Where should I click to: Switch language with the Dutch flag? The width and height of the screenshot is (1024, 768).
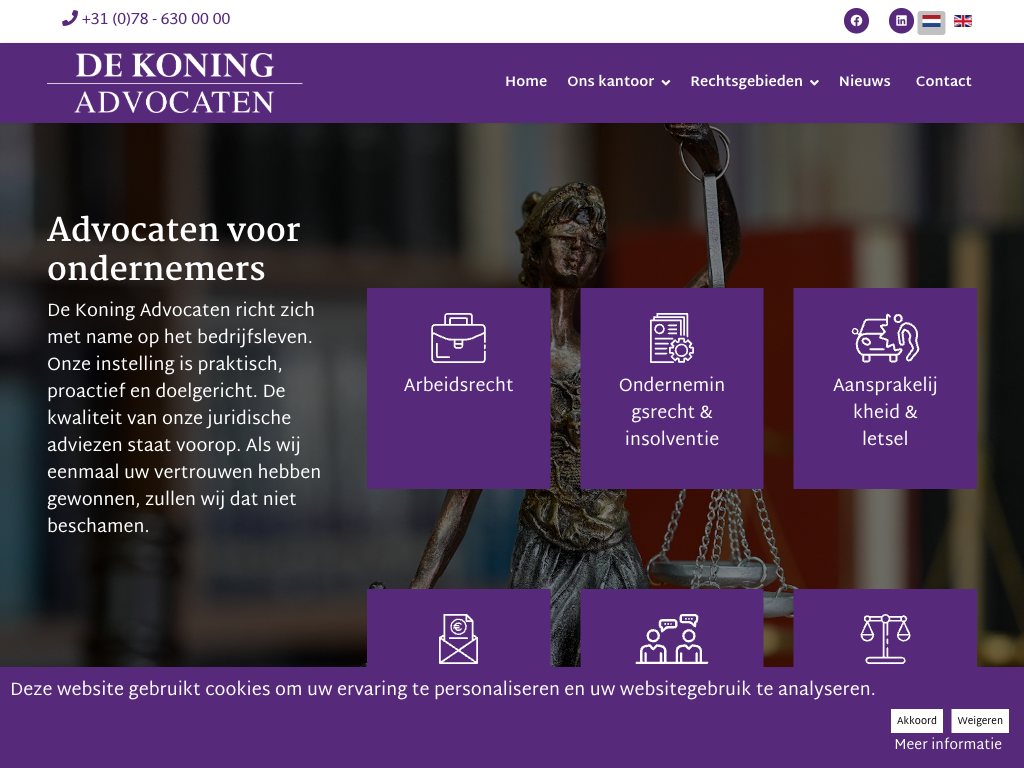point(931,22)
